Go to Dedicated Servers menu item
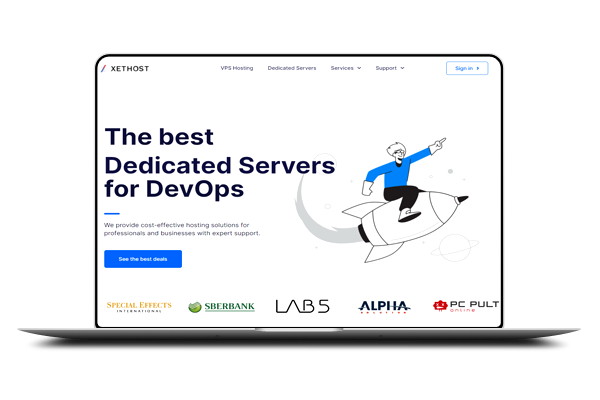600x400 pixels. pyautogui.click(x=292, y=68)
